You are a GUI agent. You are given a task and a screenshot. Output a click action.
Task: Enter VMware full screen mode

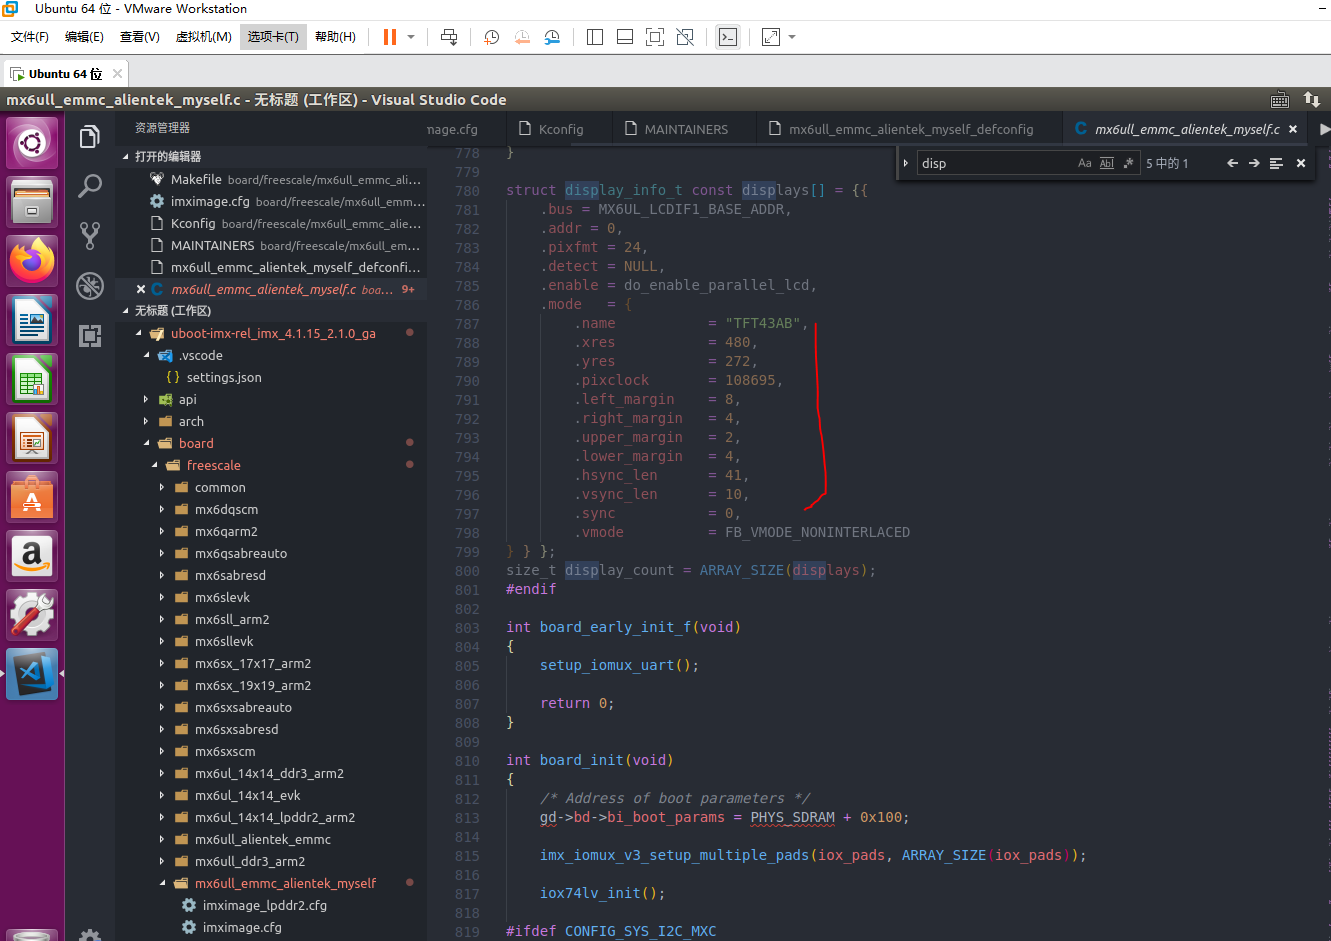pyautogui.click(x=655, y=37)
